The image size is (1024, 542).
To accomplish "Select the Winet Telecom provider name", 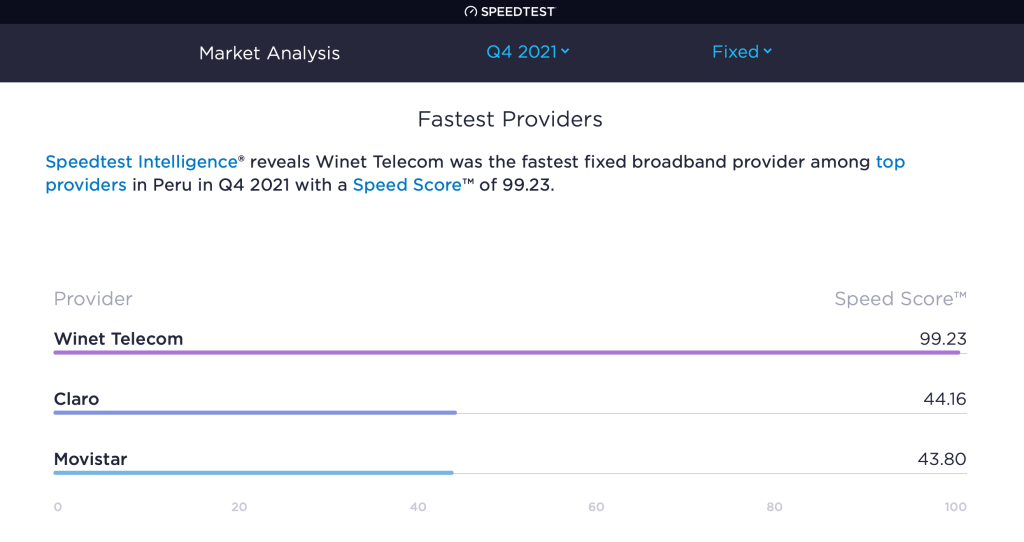I will point(118,339).
